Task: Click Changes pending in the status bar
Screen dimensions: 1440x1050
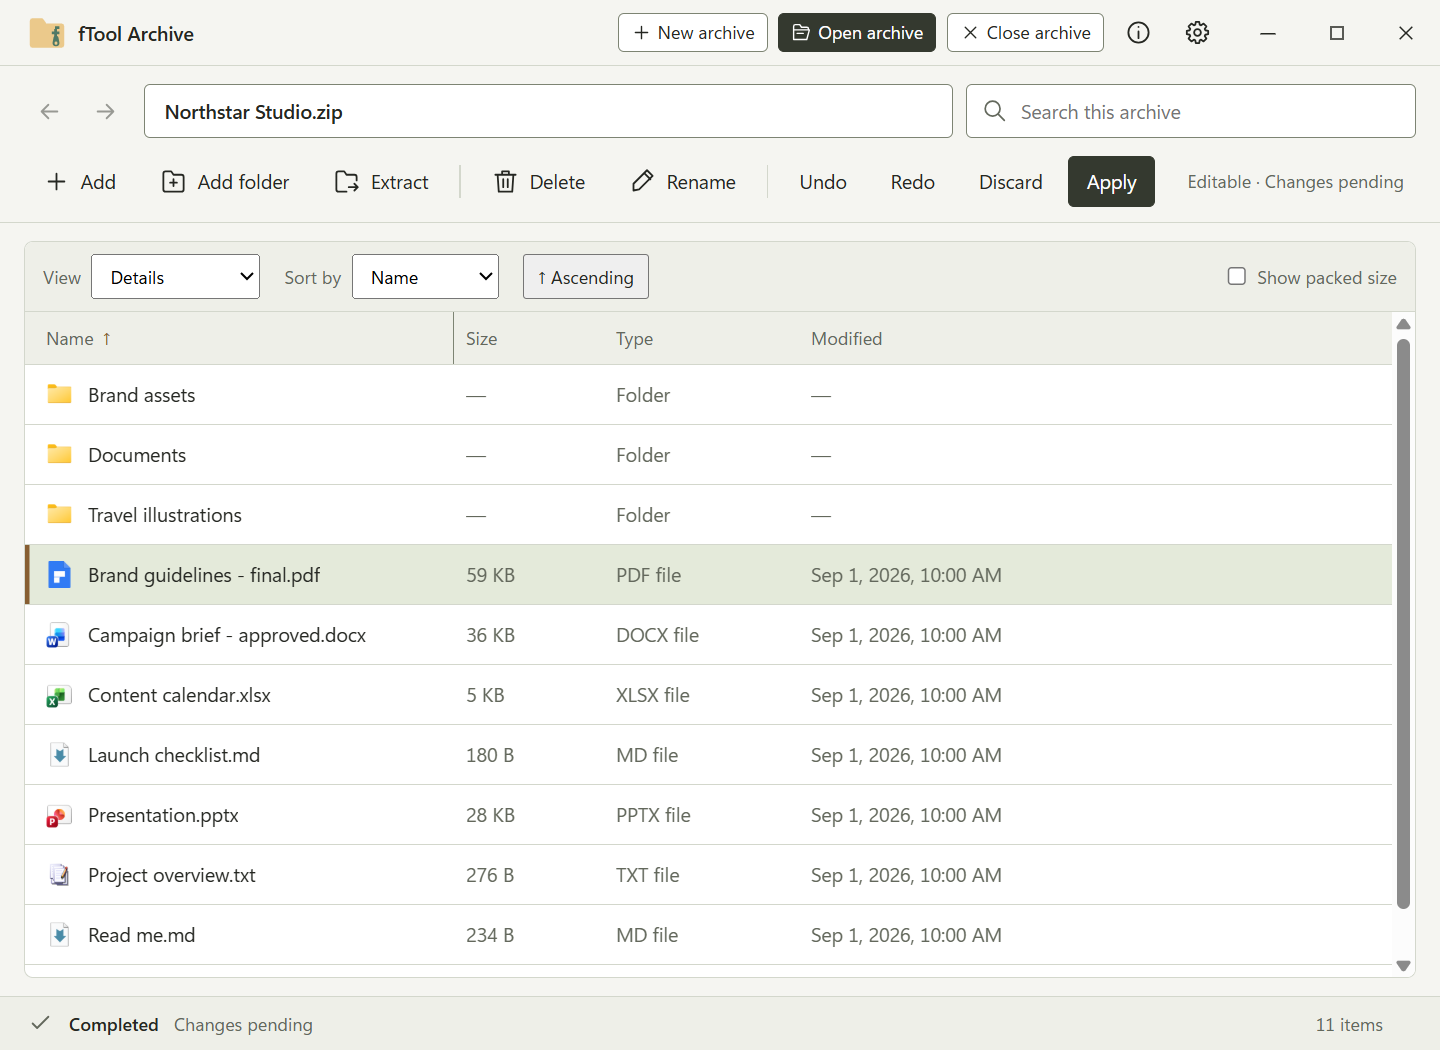Action: tap(243, 1024)
